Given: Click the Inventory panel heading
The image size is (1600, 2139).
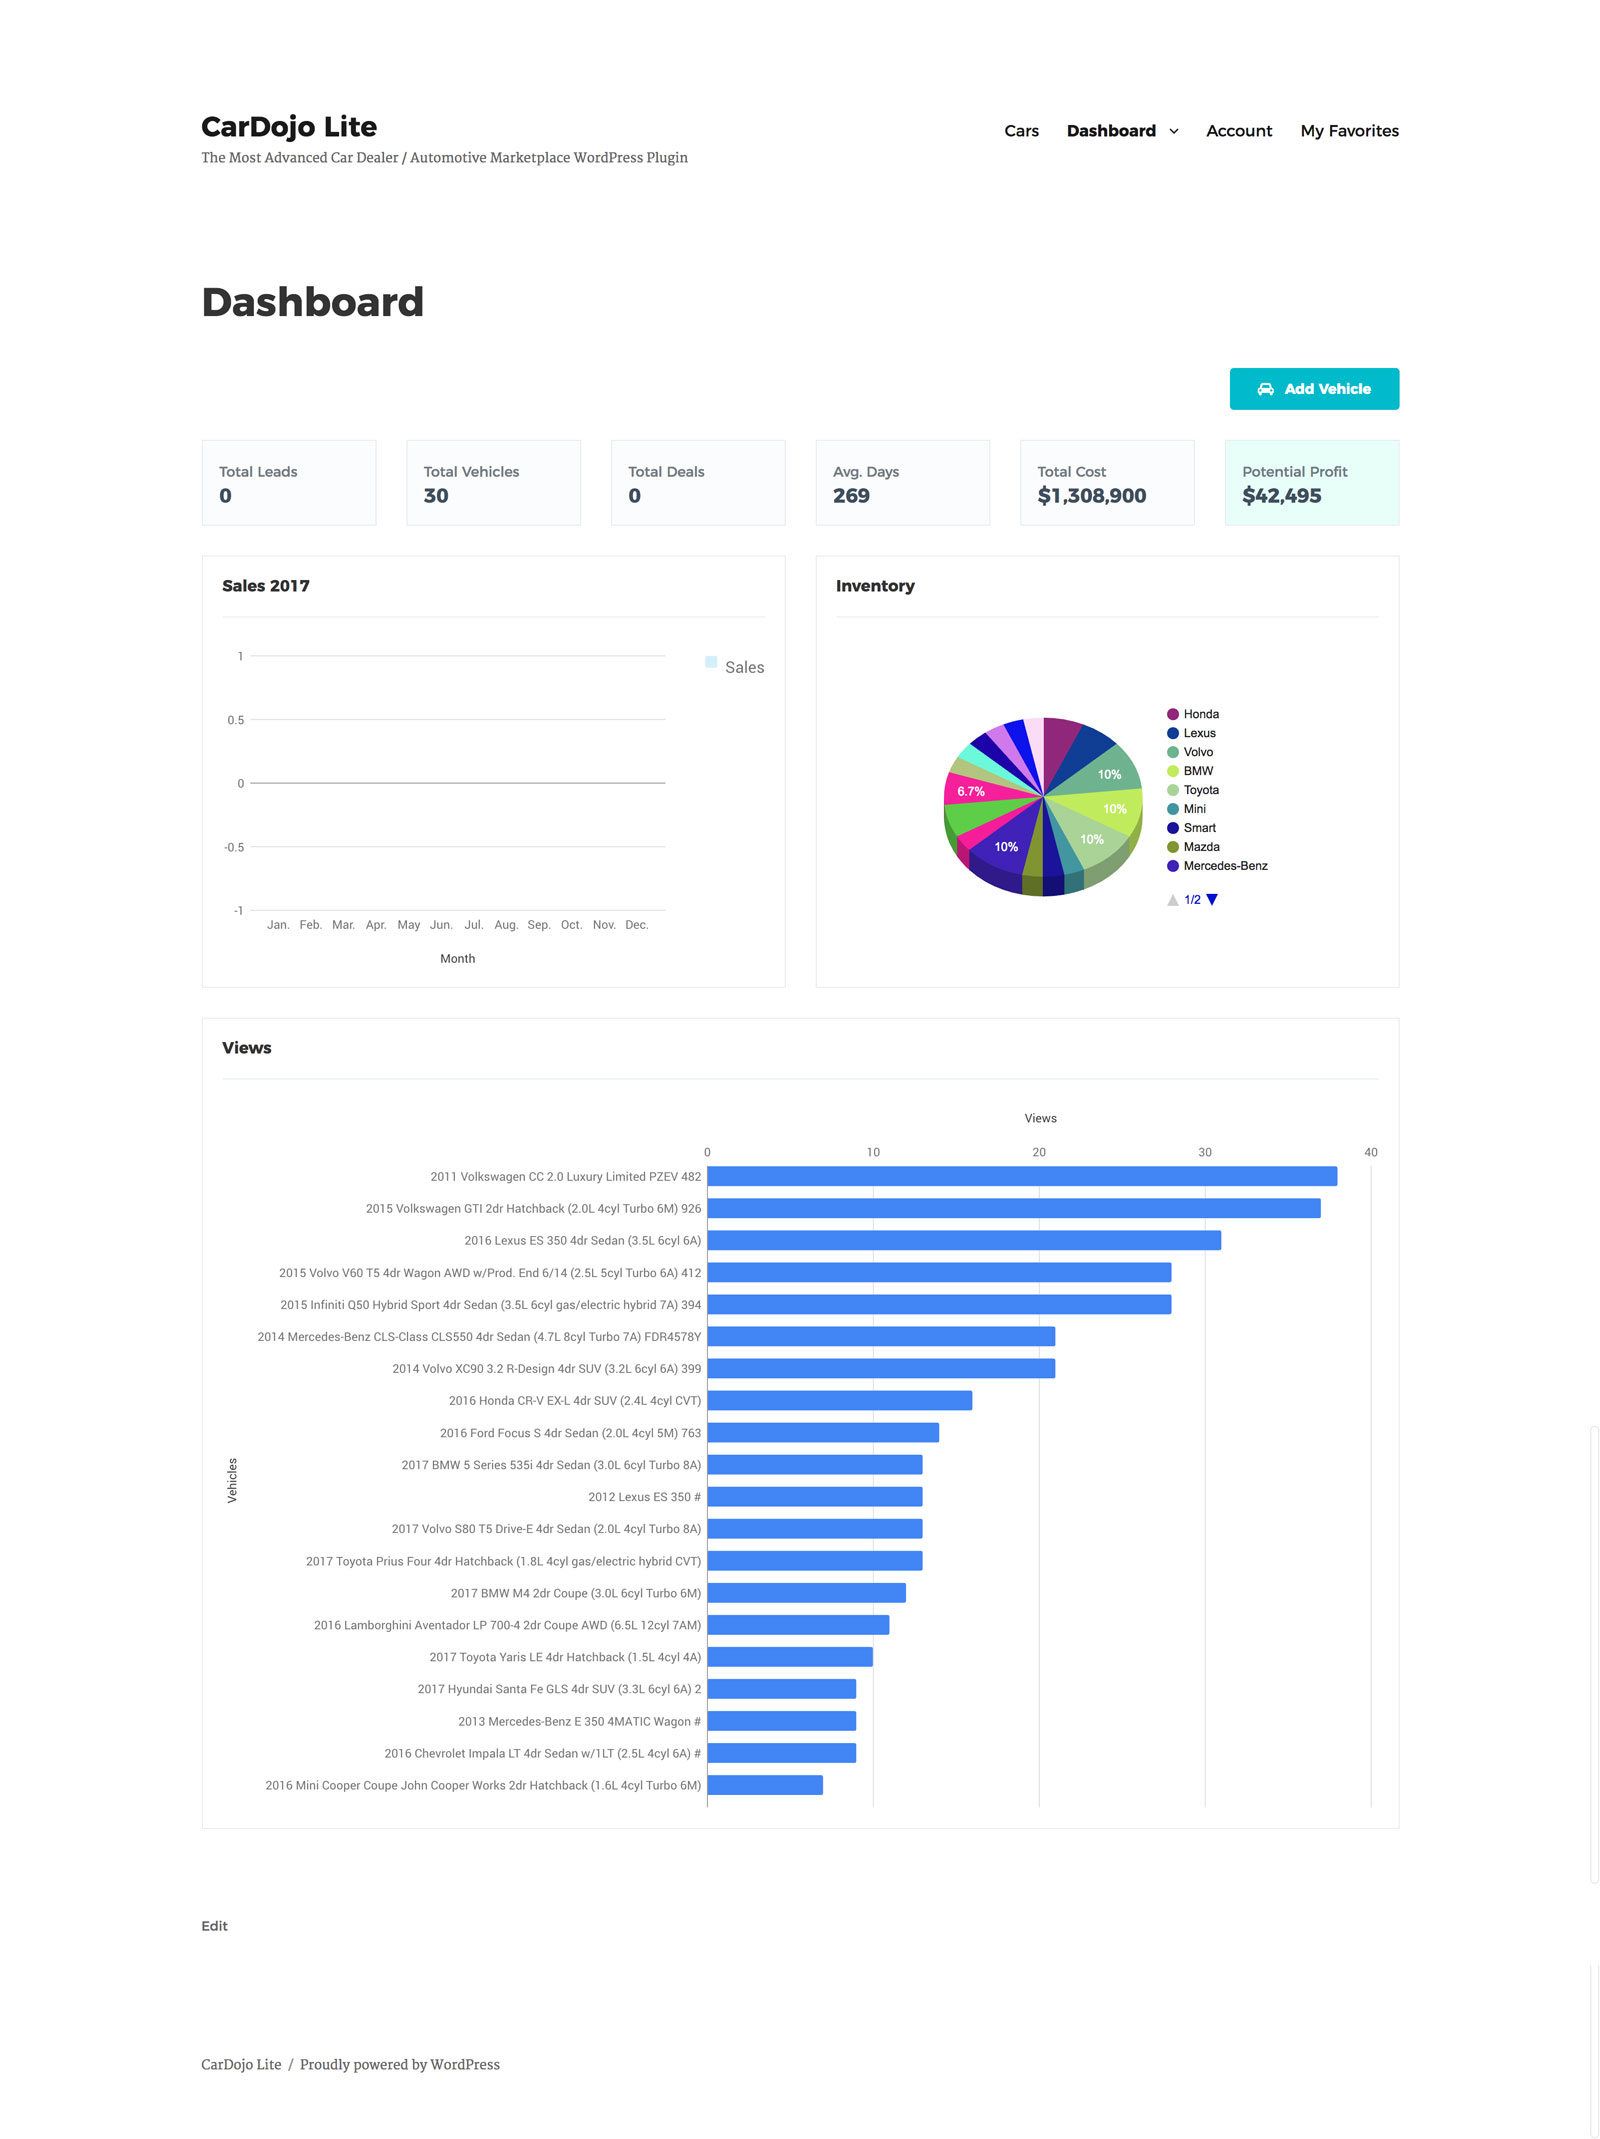Looking at the screenshot, I should pos(875,585).
